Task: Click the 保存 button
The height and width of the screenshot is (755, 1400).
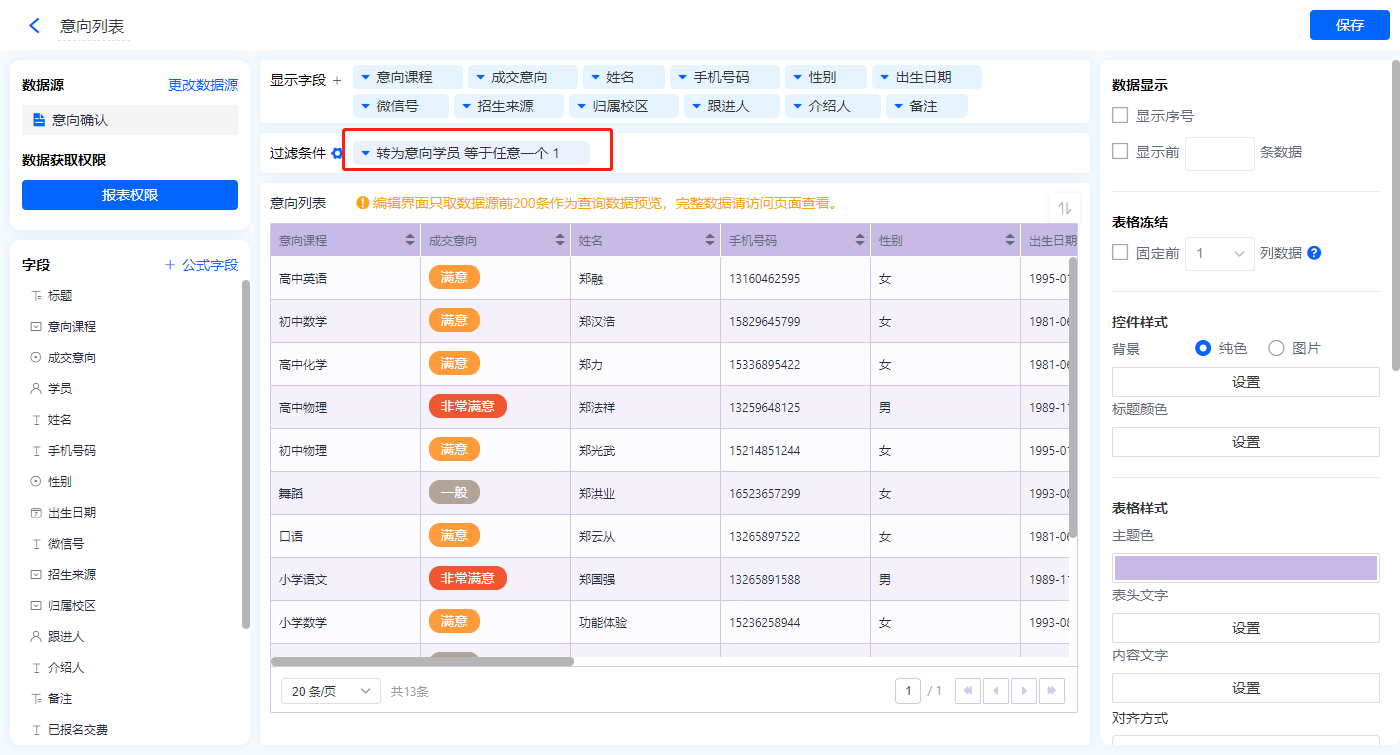Action: point(1349,26)
